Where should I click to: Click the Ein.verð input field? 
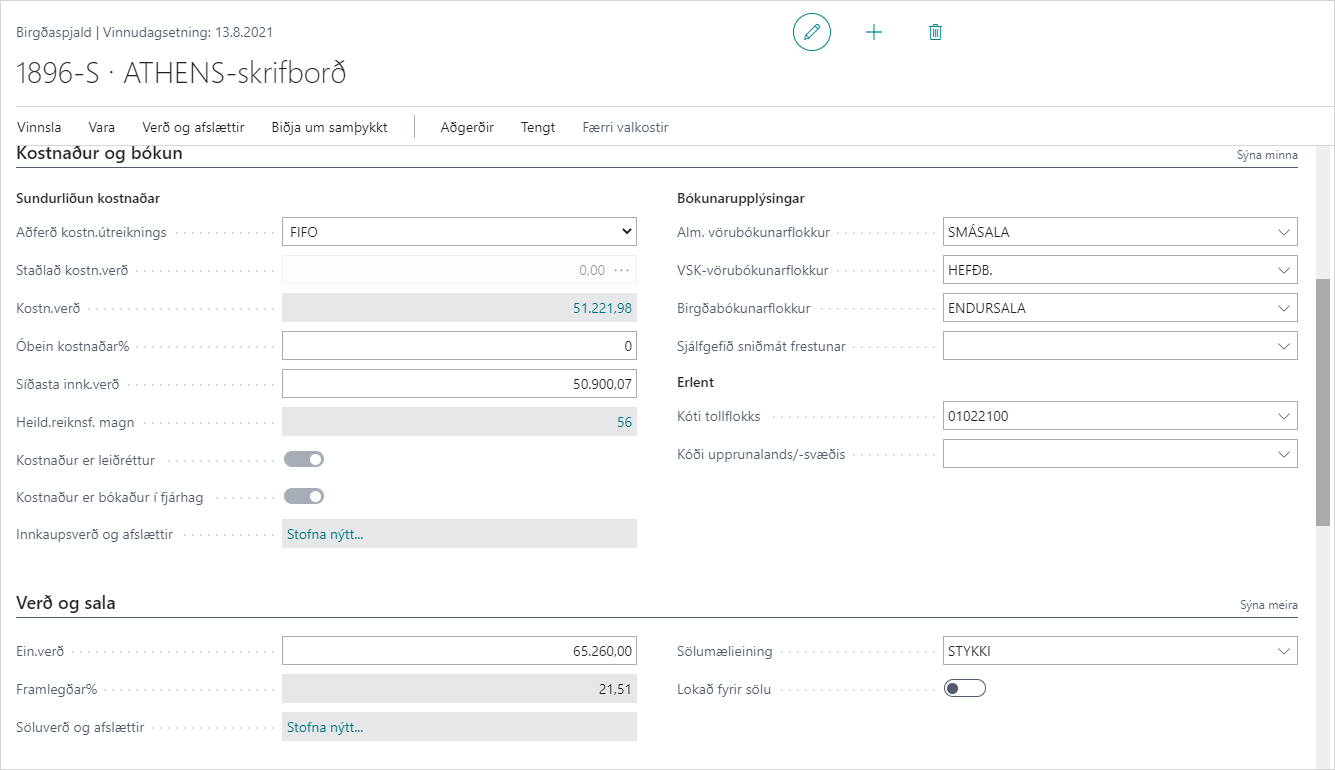459,651
